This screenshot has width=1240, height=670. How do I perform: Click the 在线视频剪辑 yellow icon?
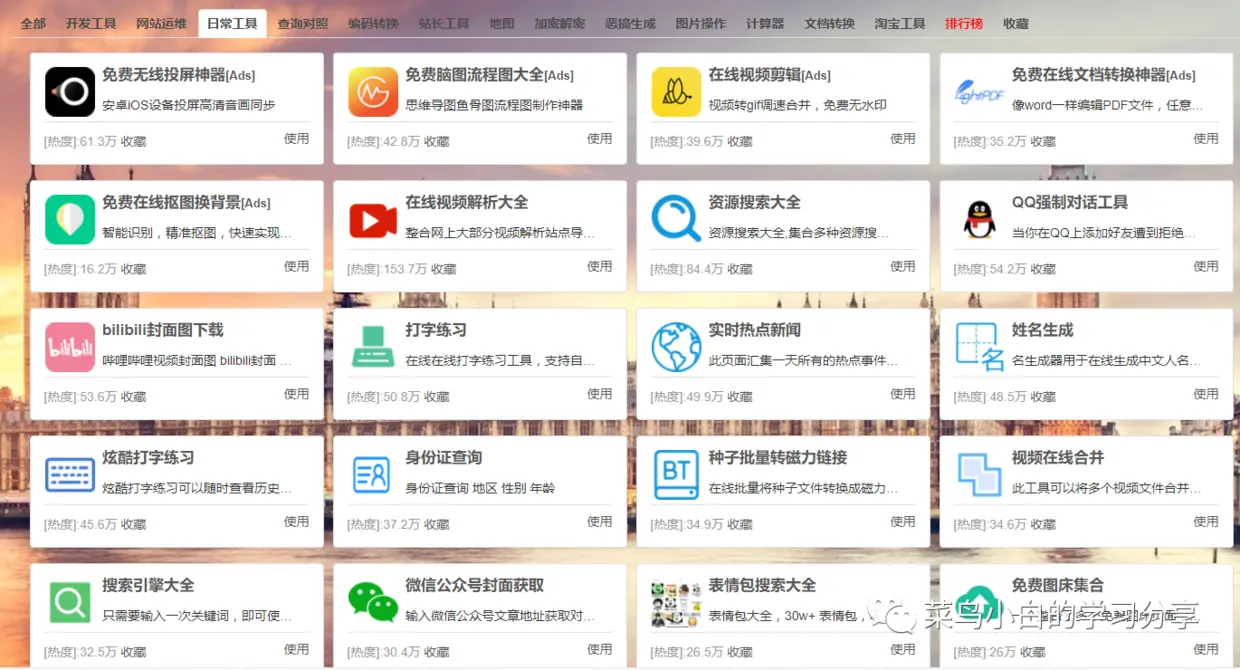pyautogui.click(x=676, y=92)
